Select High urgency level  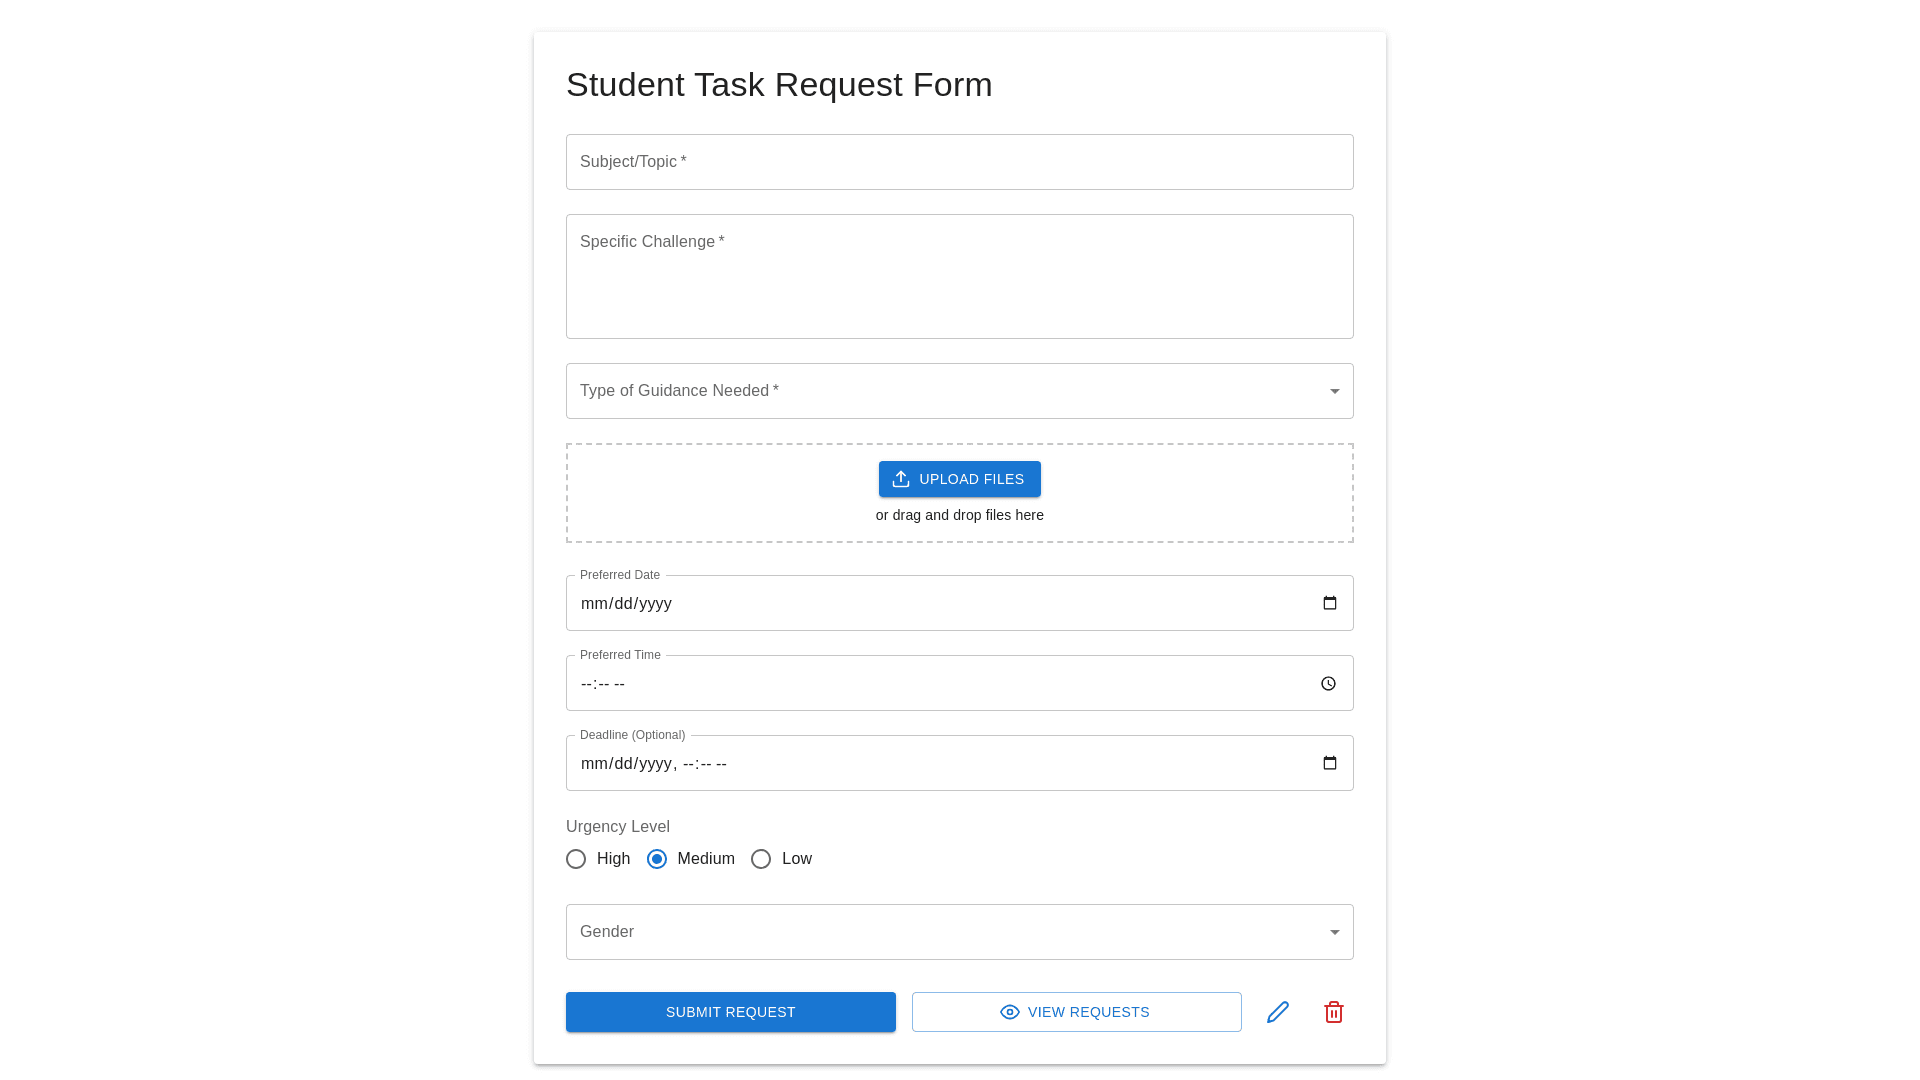click(576, 859)
